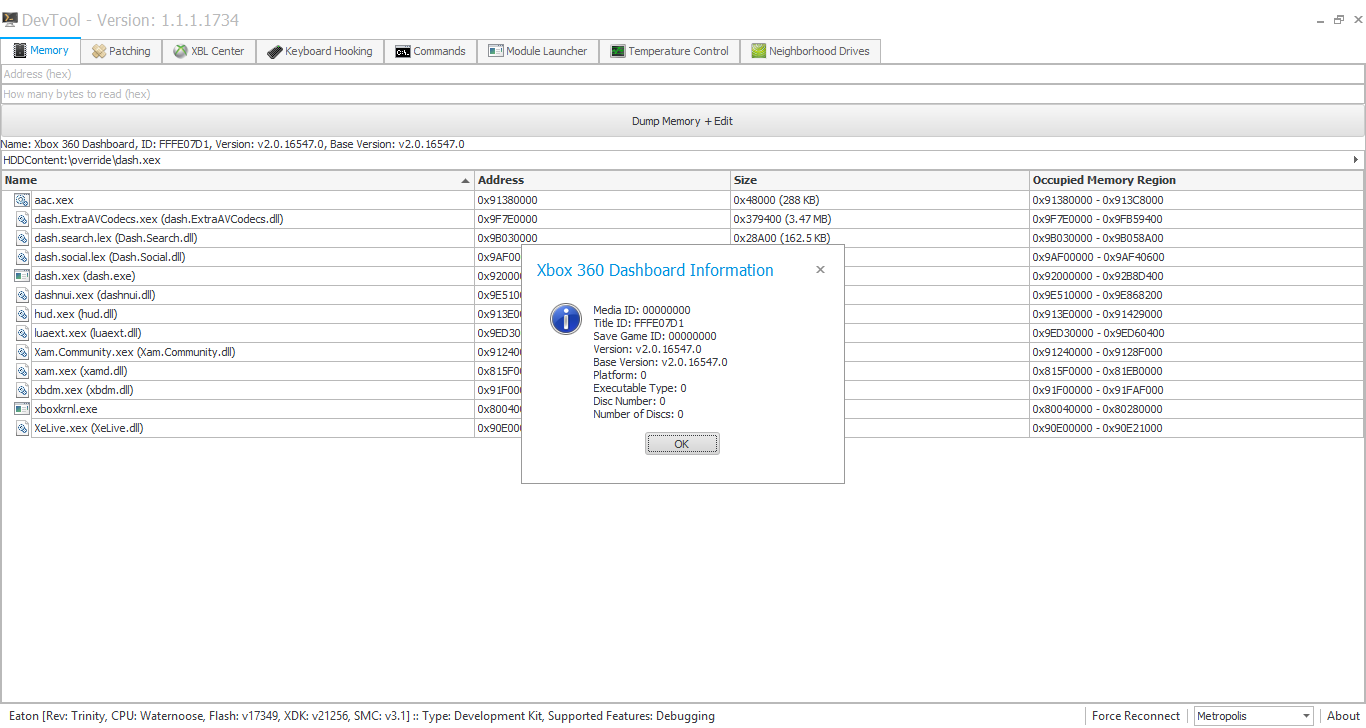Click the Dump Memory + Edit button
Screen dimensions: 1366x728
pos(683,121)
